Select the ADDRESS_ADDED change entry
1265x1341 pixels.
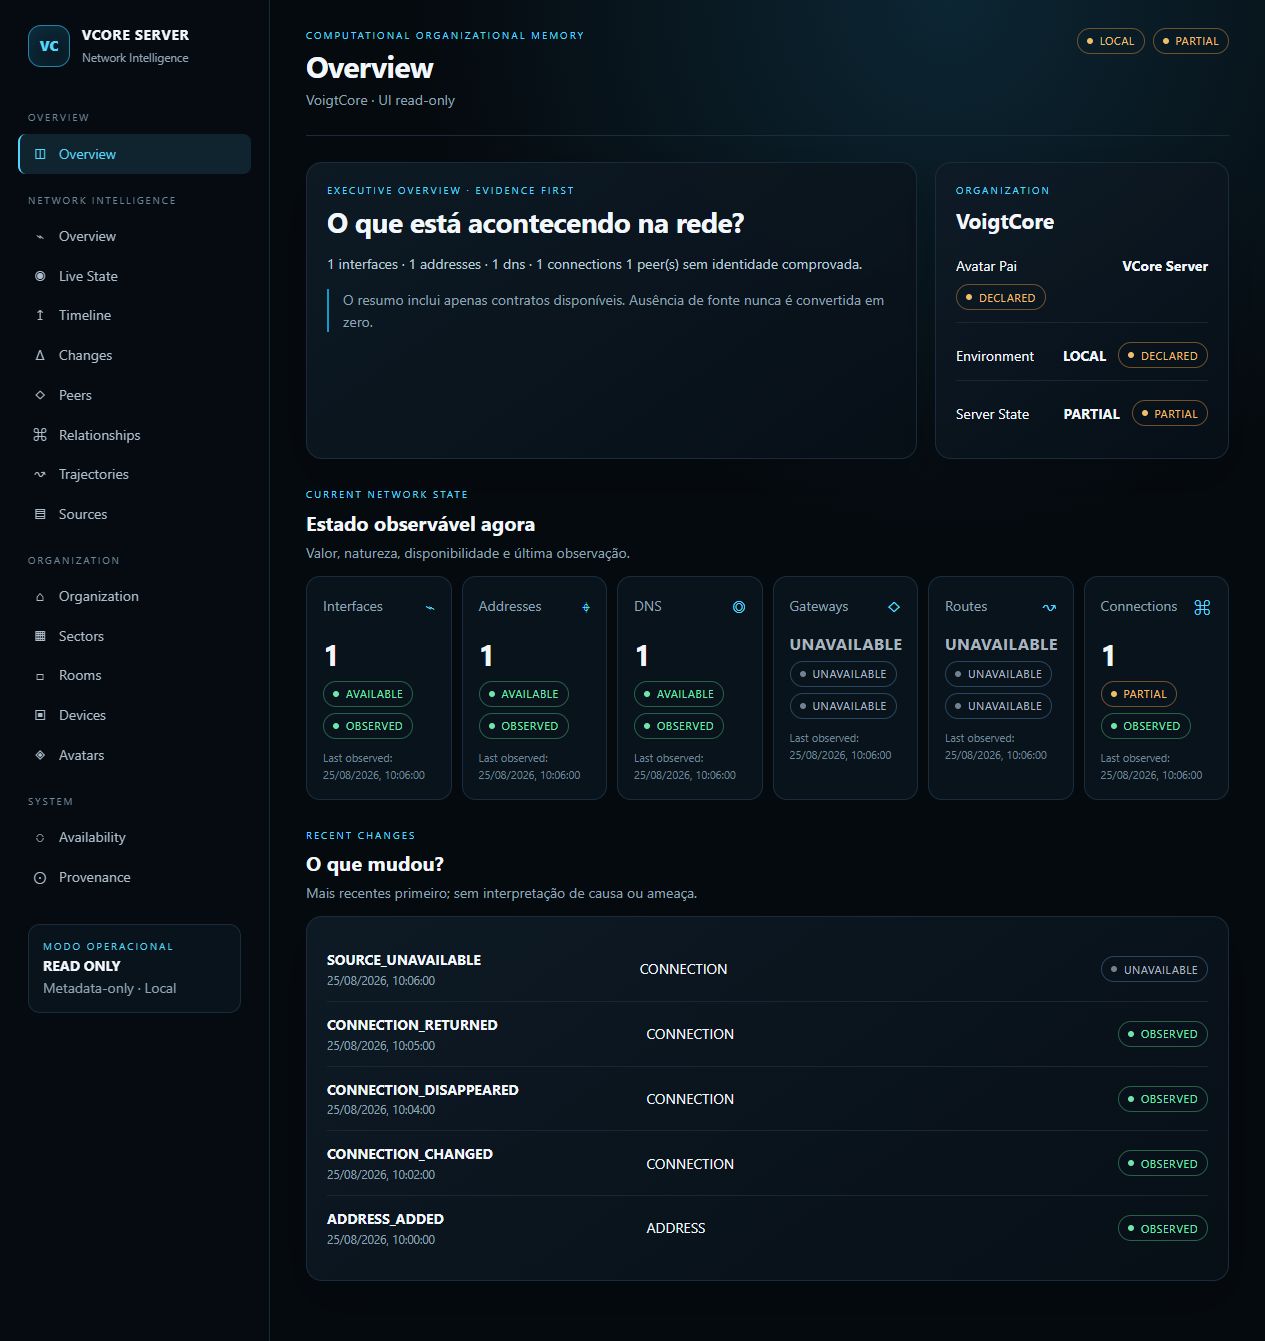[x=766, y=1228]
